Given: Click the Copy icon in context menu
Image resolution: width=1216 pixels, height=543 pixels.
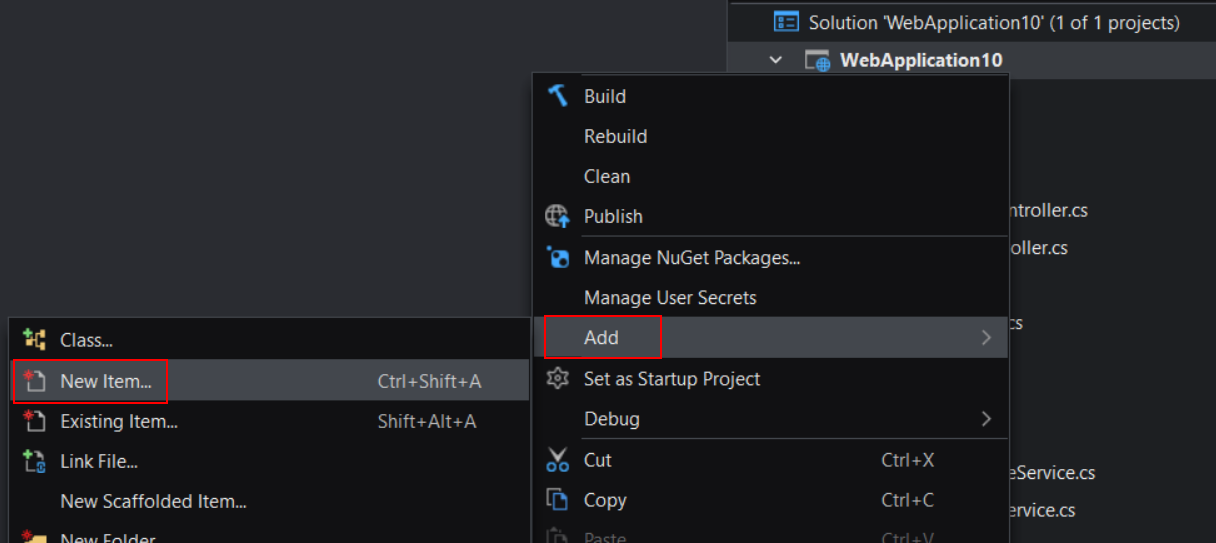Looking at the screenshot, I should [x=557, y=500].
